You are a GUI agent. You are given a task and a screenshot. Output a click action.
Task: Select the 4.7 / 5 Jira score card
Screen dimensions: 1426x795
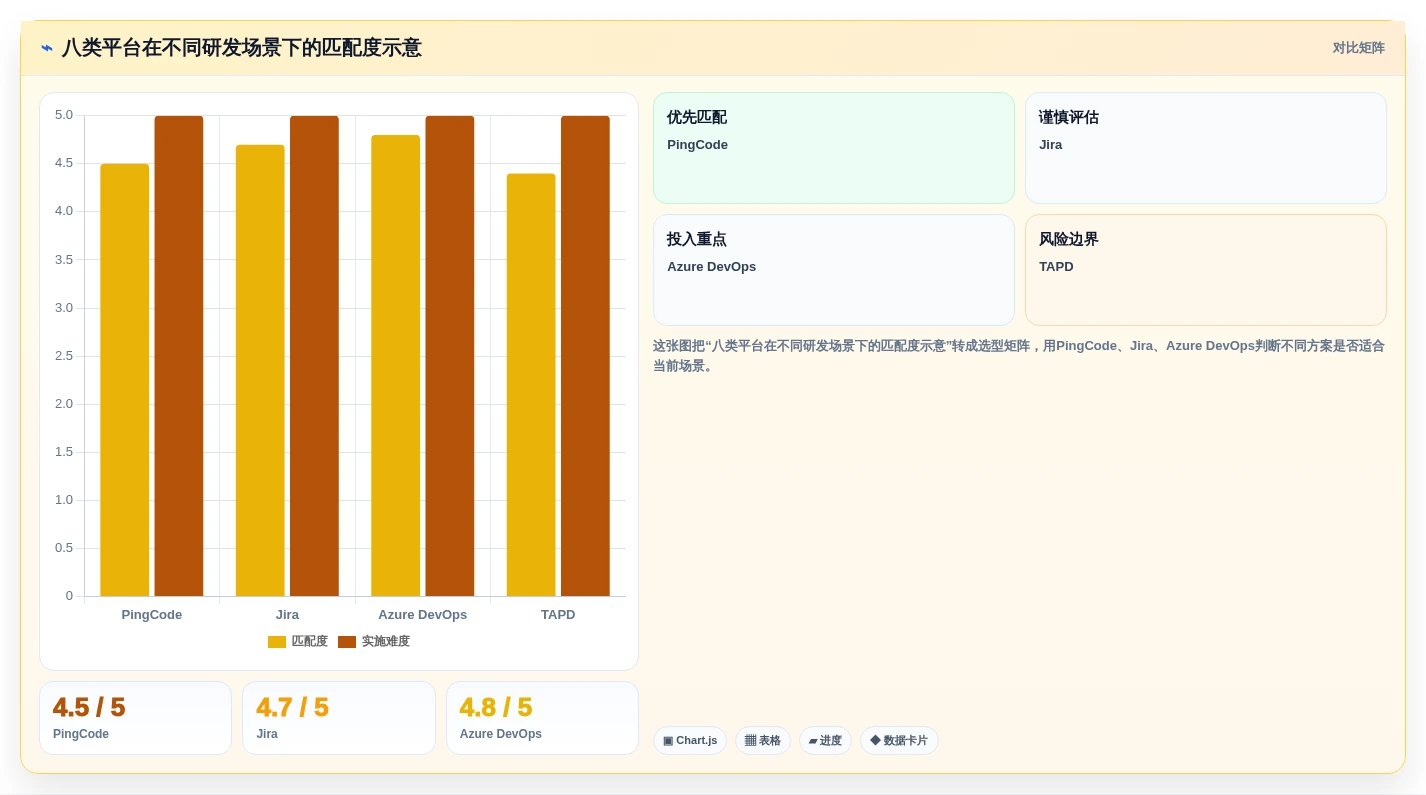(339, 718)
